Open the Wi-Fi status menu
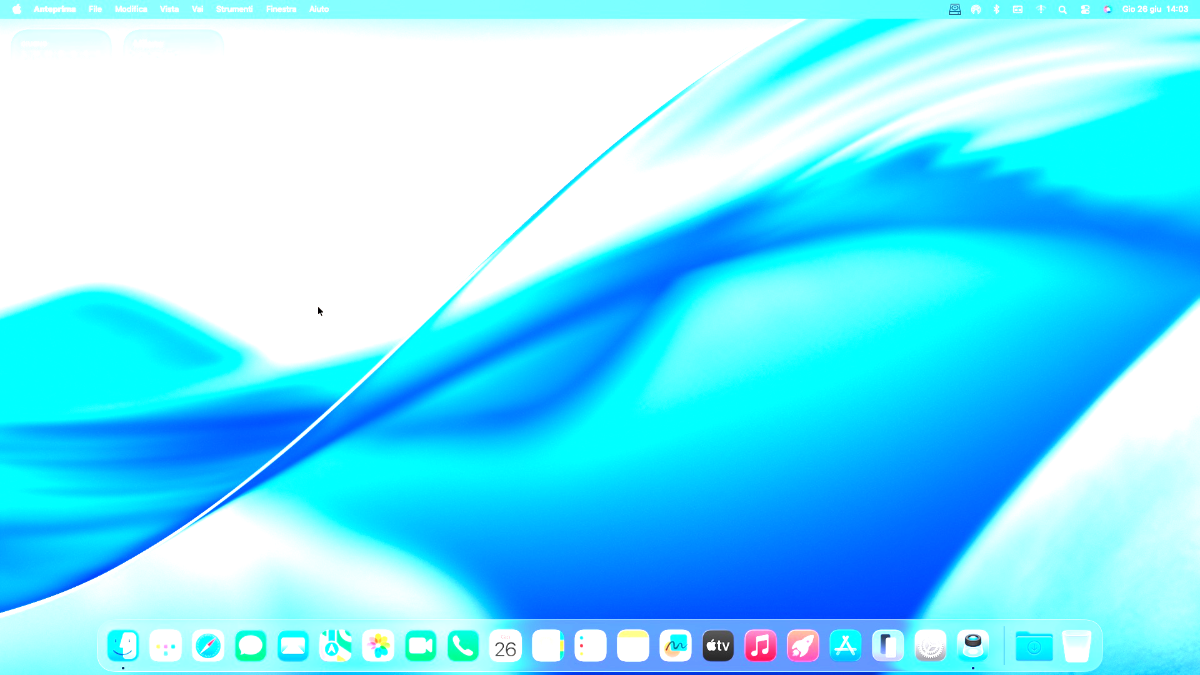Screen dimensions: 1200x675 tap(1040, 9)
